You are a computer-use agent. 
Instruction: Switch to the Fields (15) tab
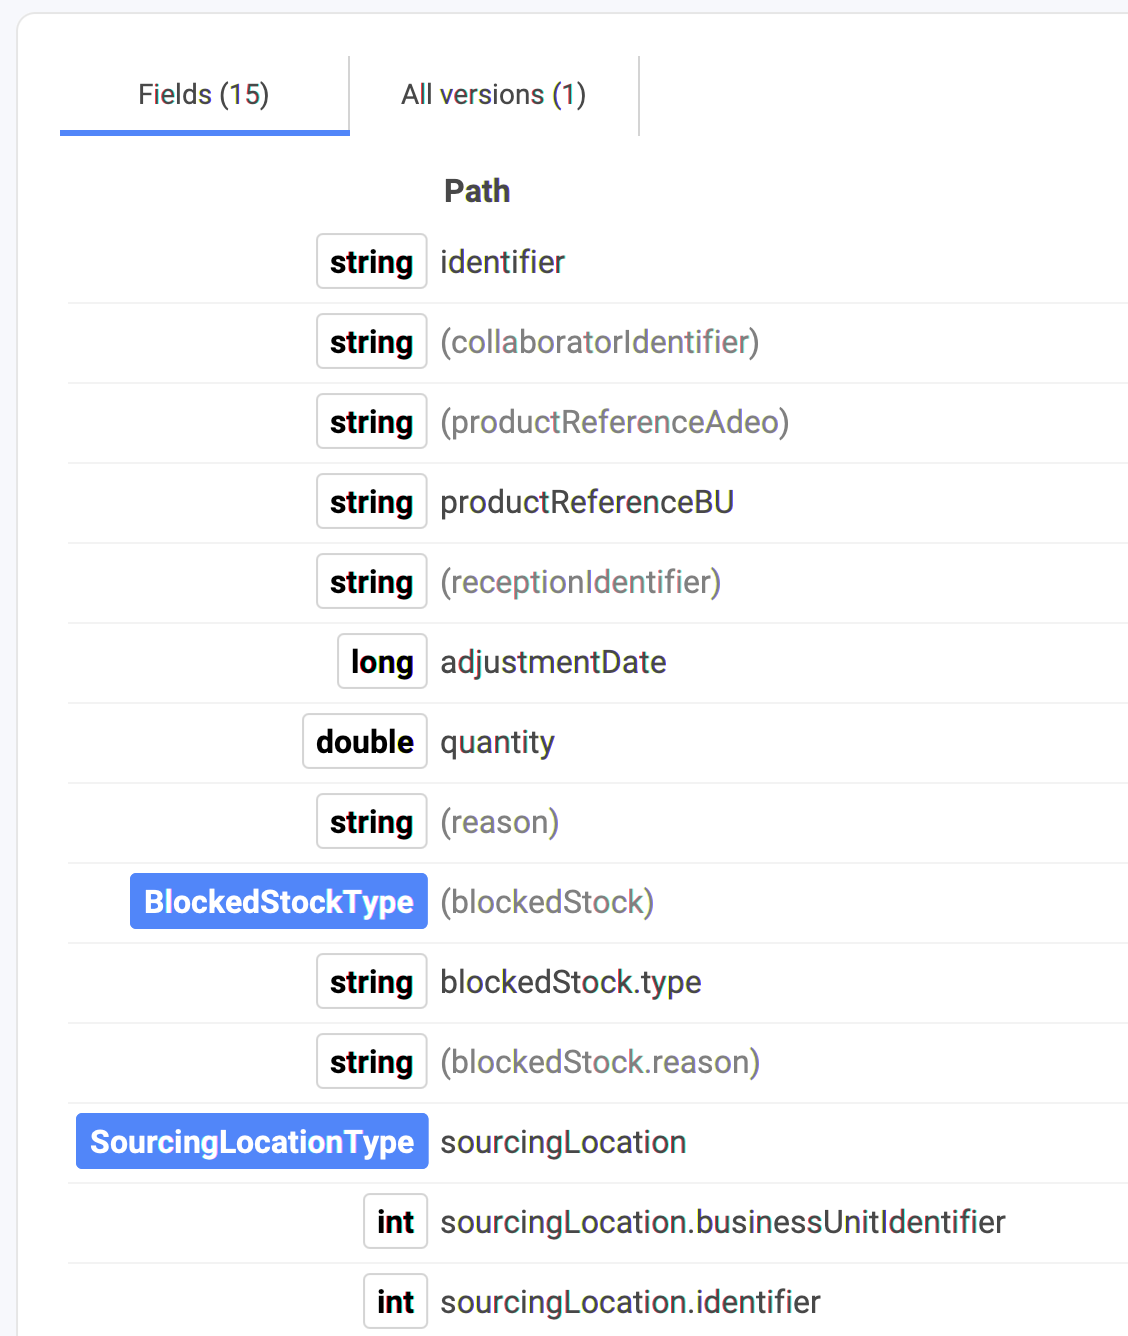coord(204,95)
